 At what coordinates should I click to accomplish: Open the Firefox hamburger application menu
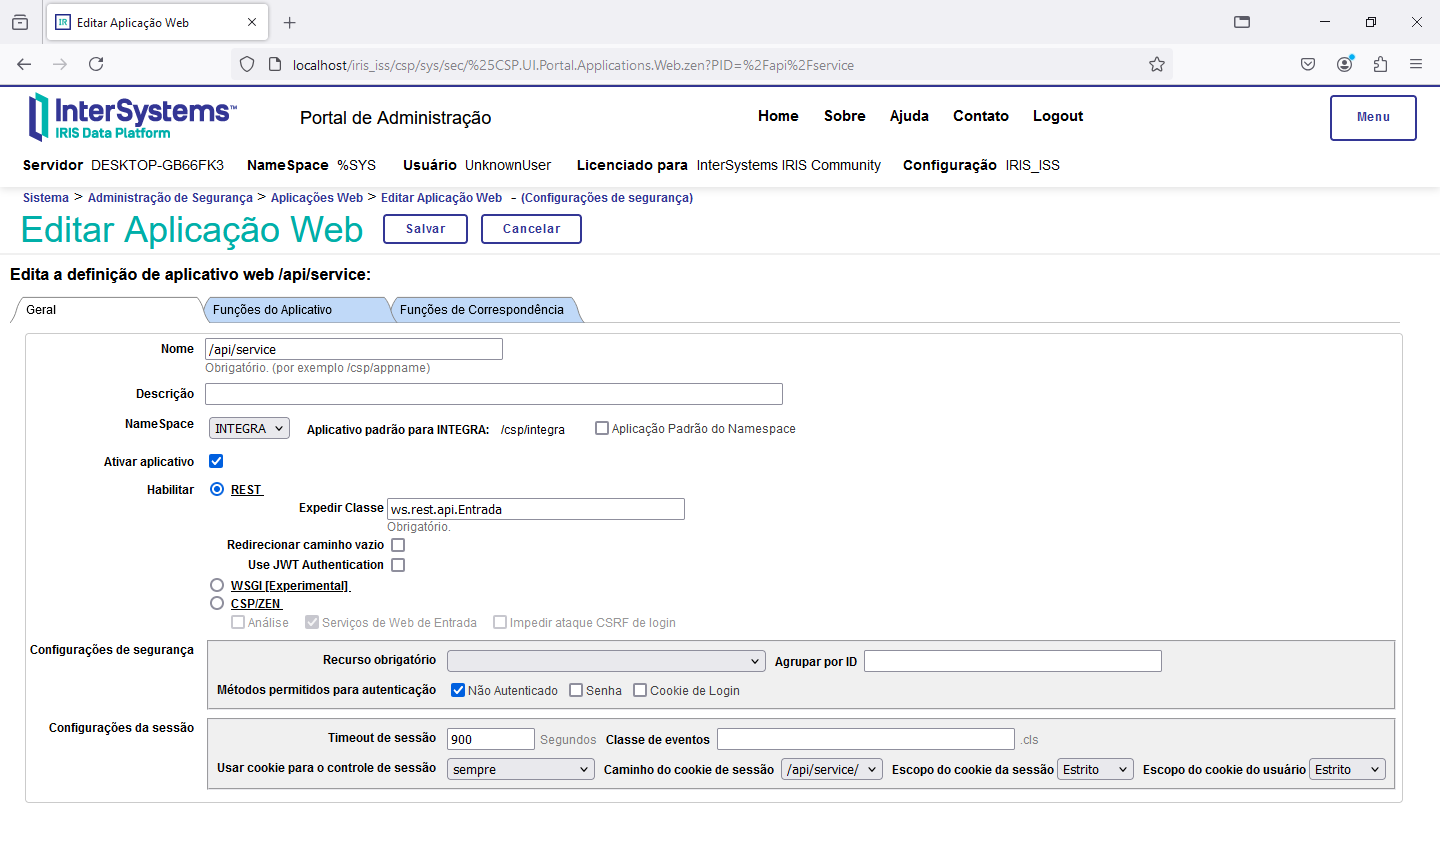1416,64
